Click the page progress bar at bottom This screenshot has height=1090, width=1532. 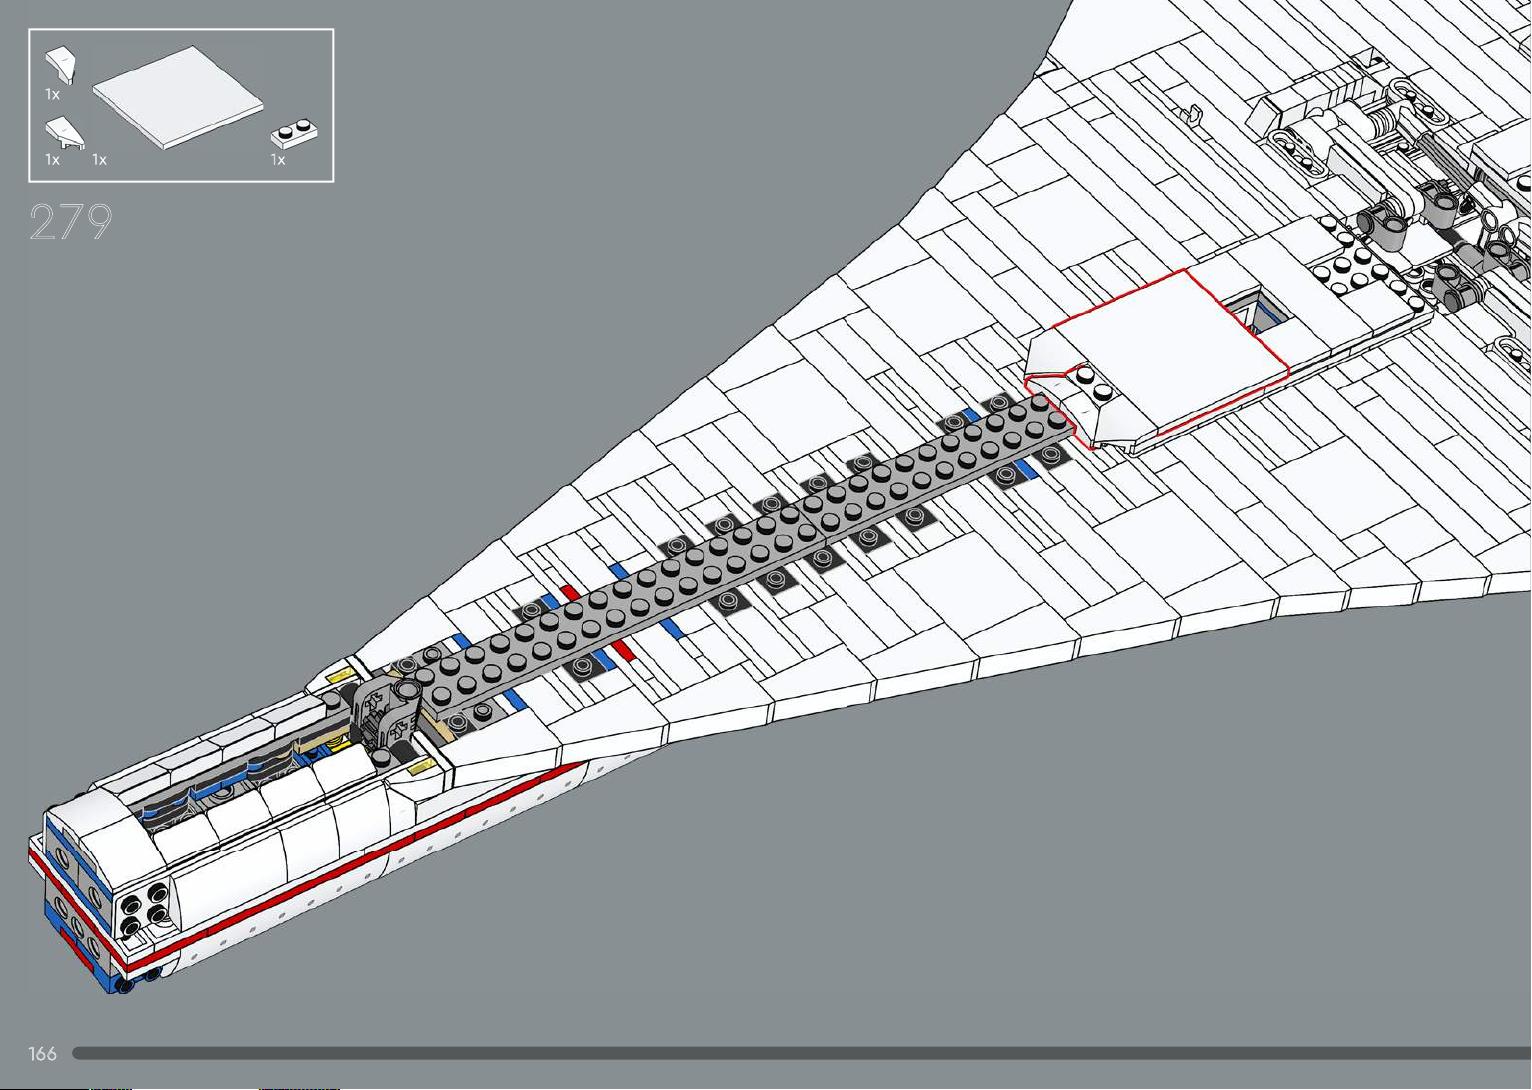(x=801, y=1053)
